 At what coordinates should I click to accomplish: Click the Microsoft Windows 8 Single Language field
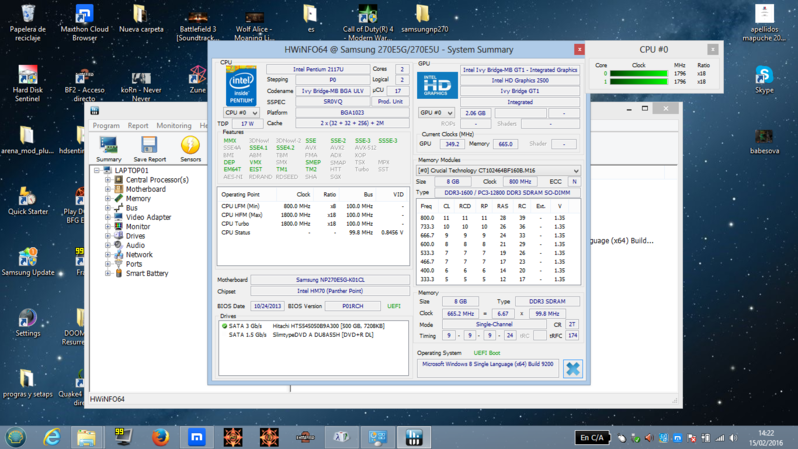click(488, 368)
